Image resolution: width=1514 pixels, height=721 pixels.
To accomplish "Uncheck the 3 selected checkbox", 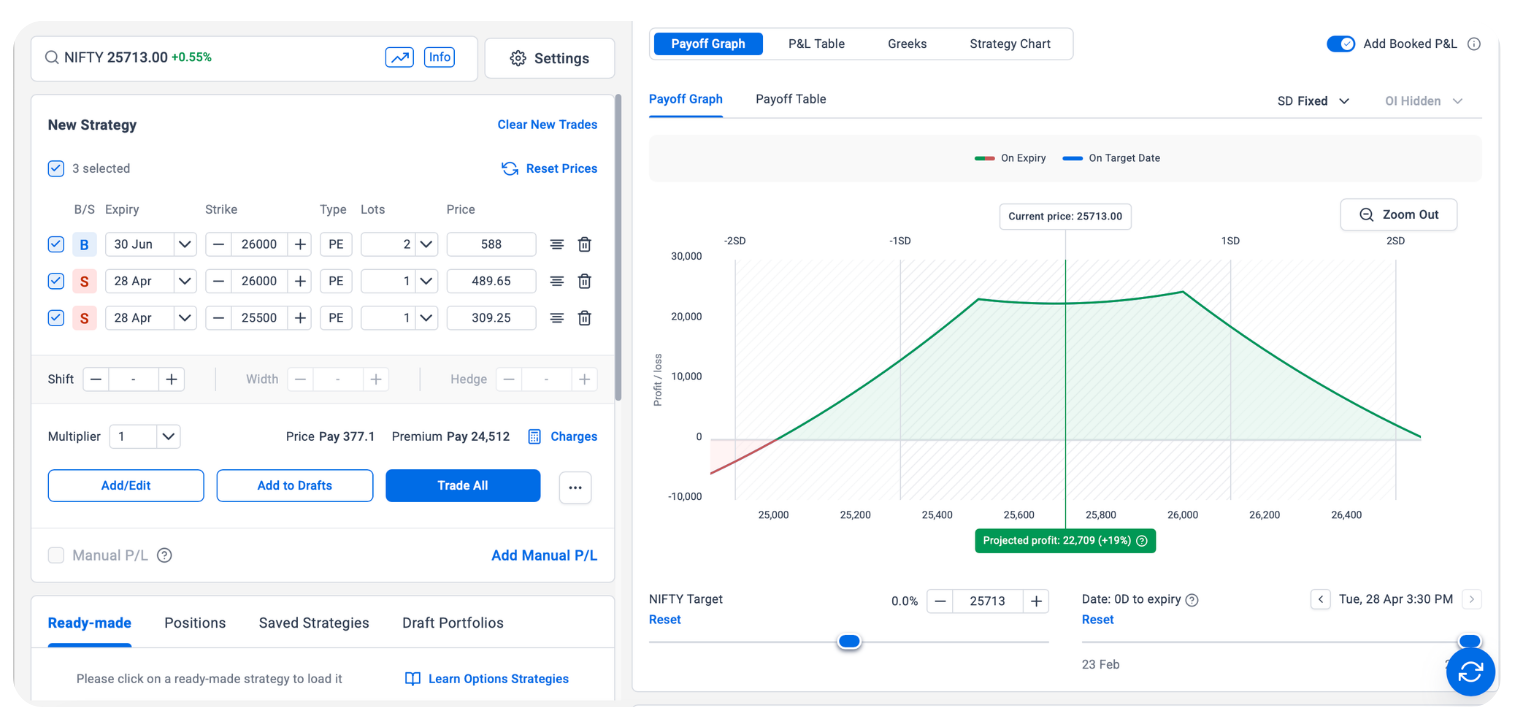I will coord(56,168).
